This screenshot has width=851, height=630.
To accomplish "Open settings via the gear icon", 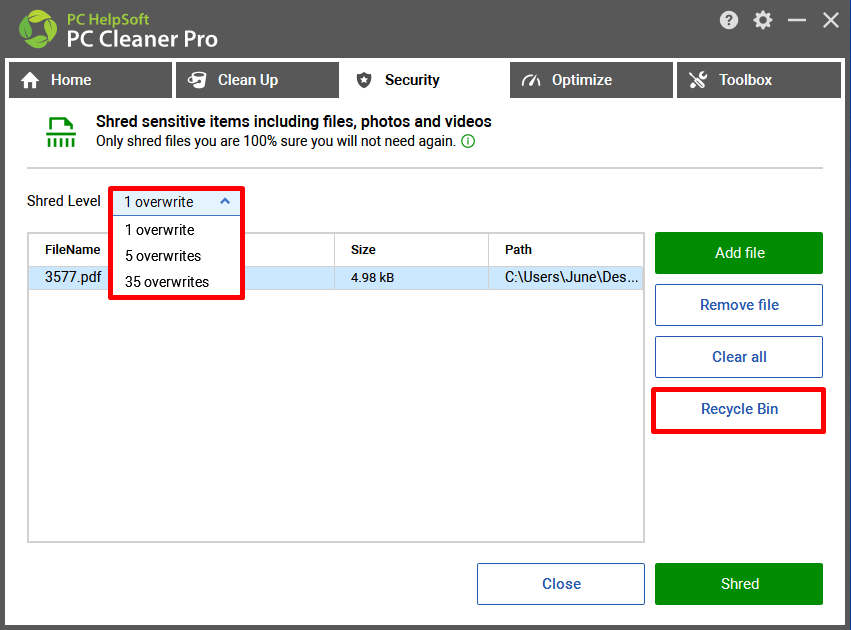I will (x=763, y=21).
